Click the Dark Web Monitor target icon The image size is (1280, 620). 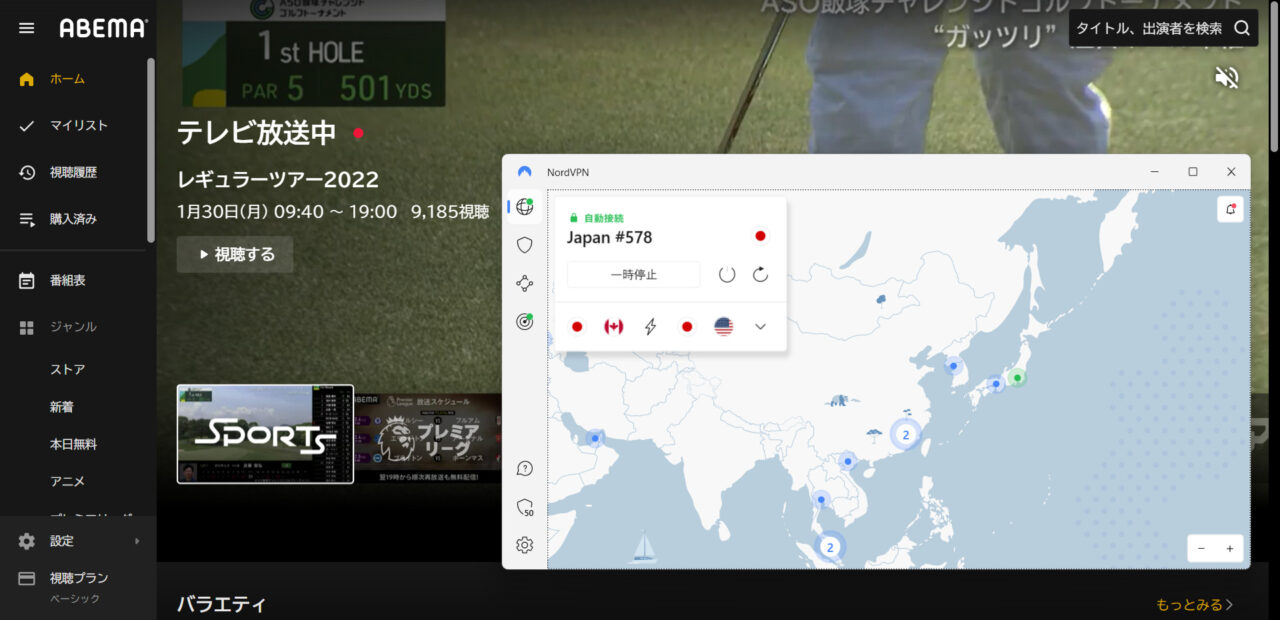click(x=525, y=322)
